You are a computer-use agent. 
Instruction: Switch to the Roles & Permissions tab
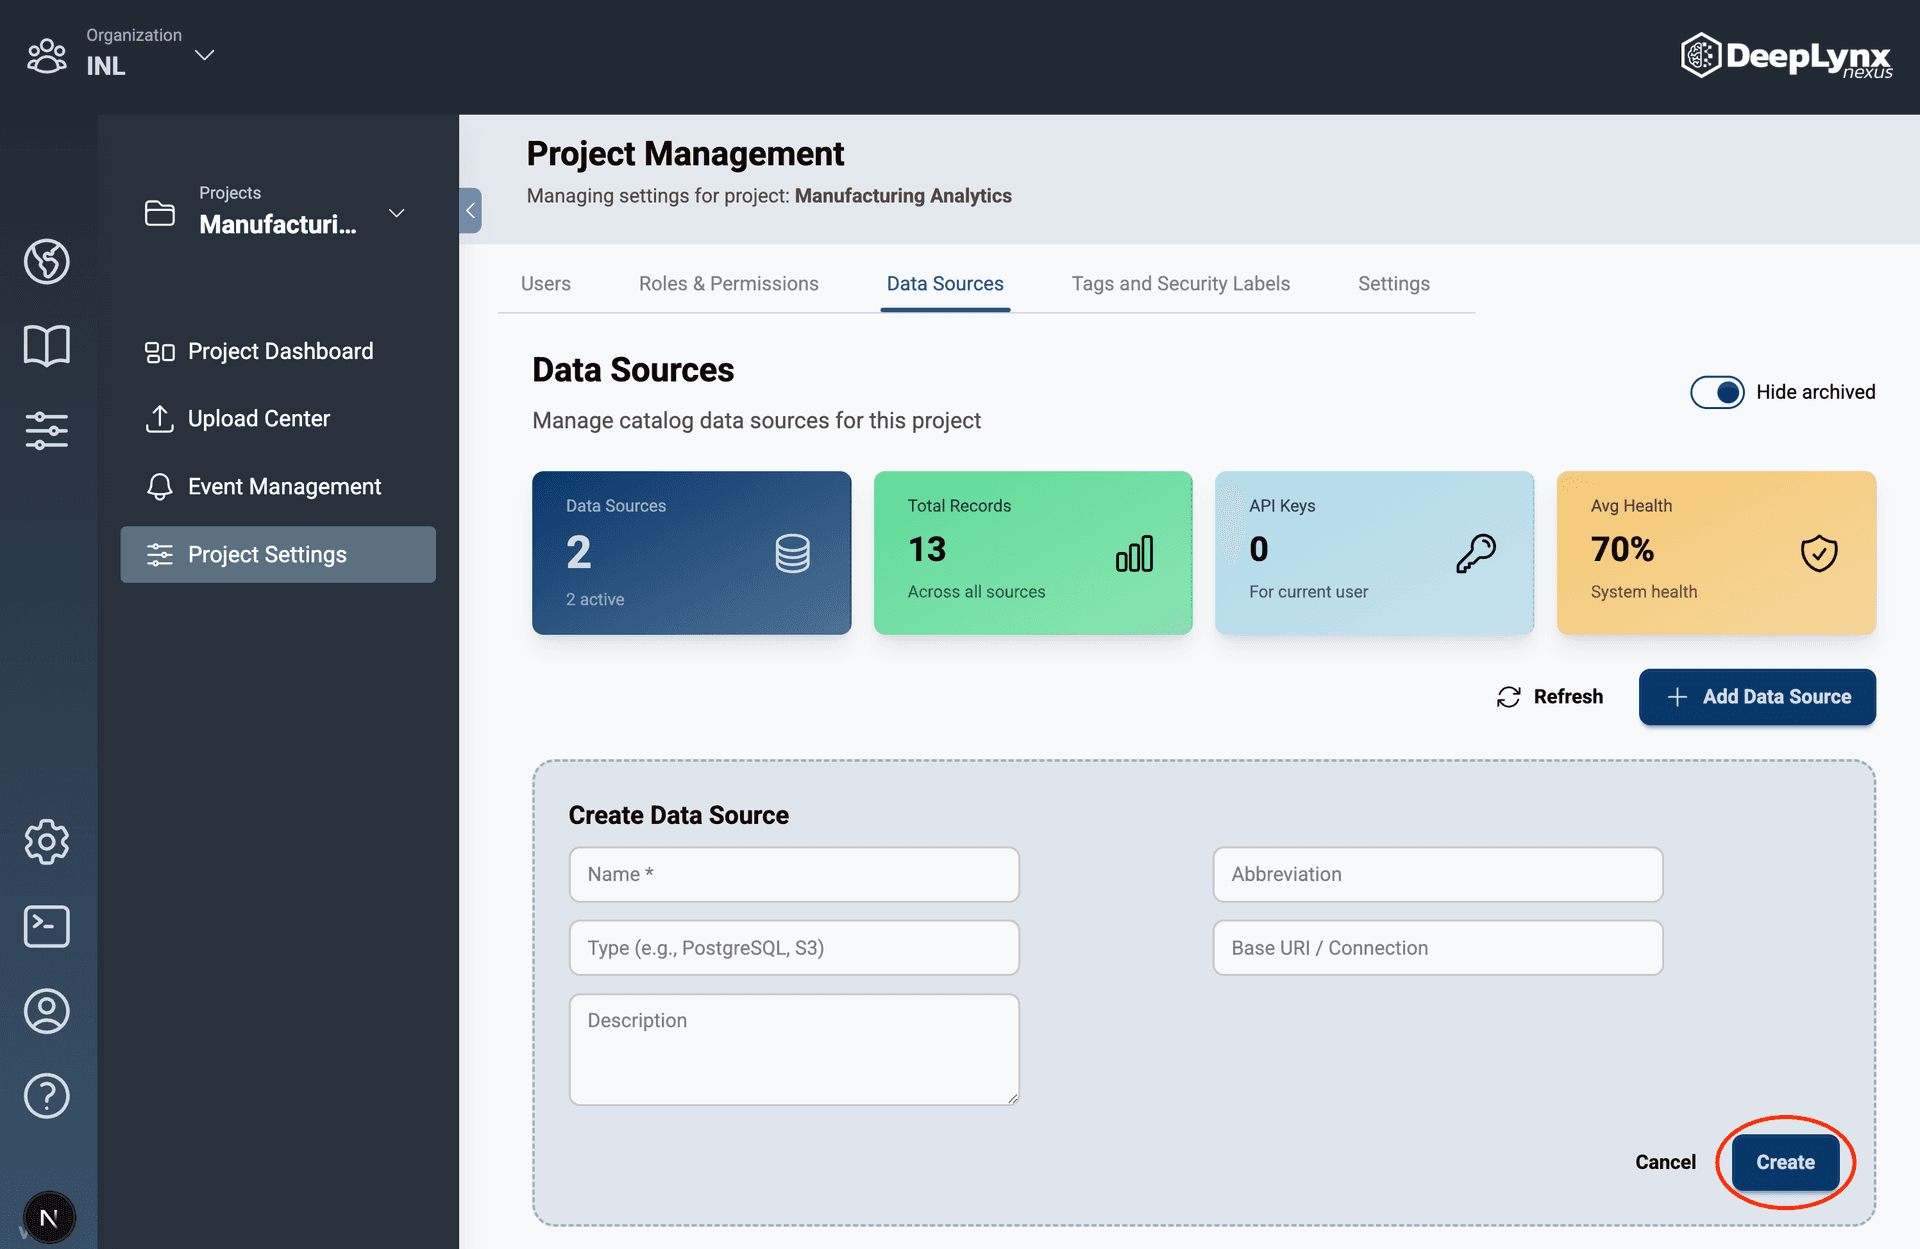click(x=728, y=283)
